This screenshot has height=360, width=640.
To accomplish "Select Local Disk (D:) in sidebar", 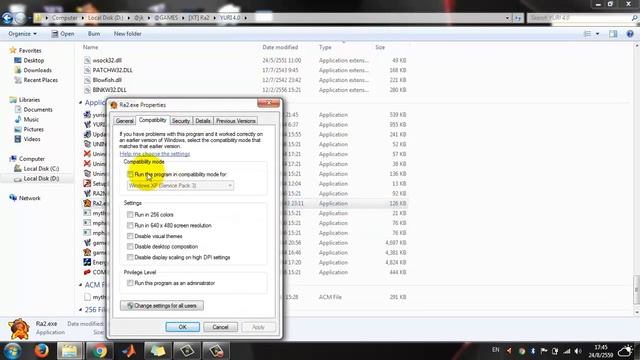I will tap(41, 178).
